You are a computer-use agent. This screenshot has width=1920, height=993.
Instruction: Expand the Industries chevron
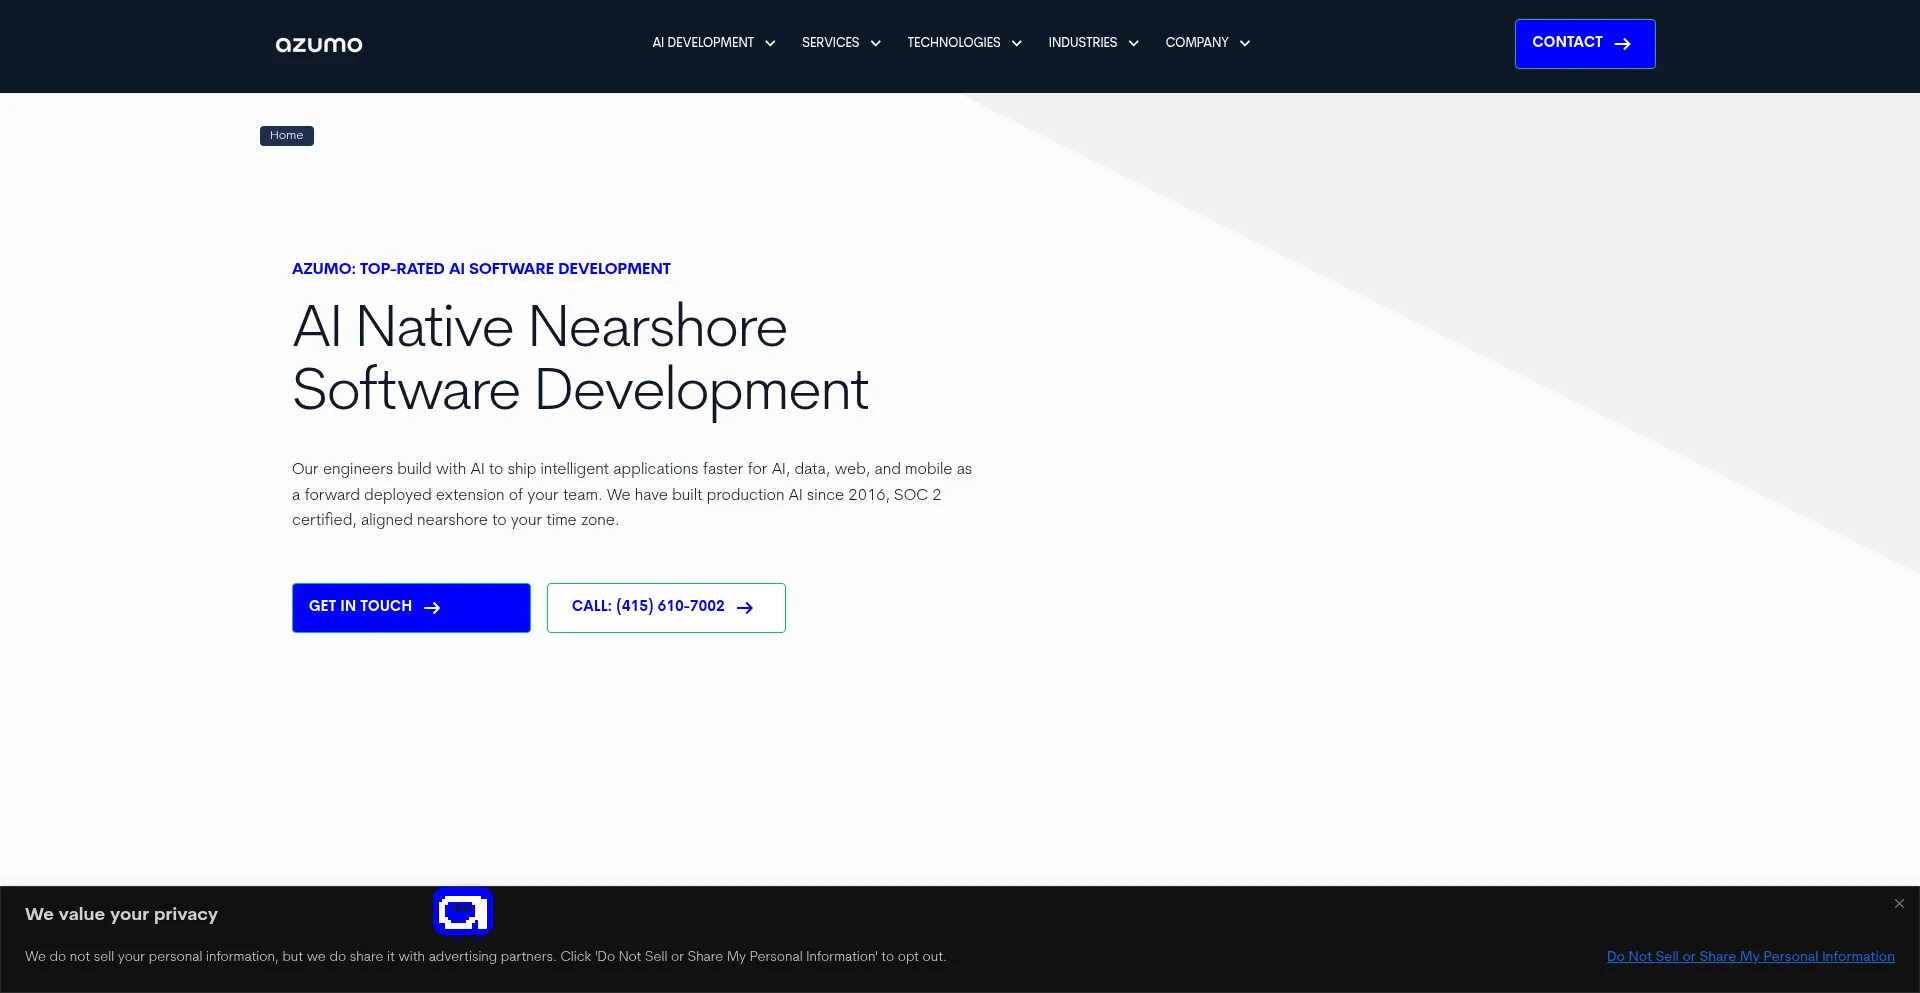tap(1134, 43)
